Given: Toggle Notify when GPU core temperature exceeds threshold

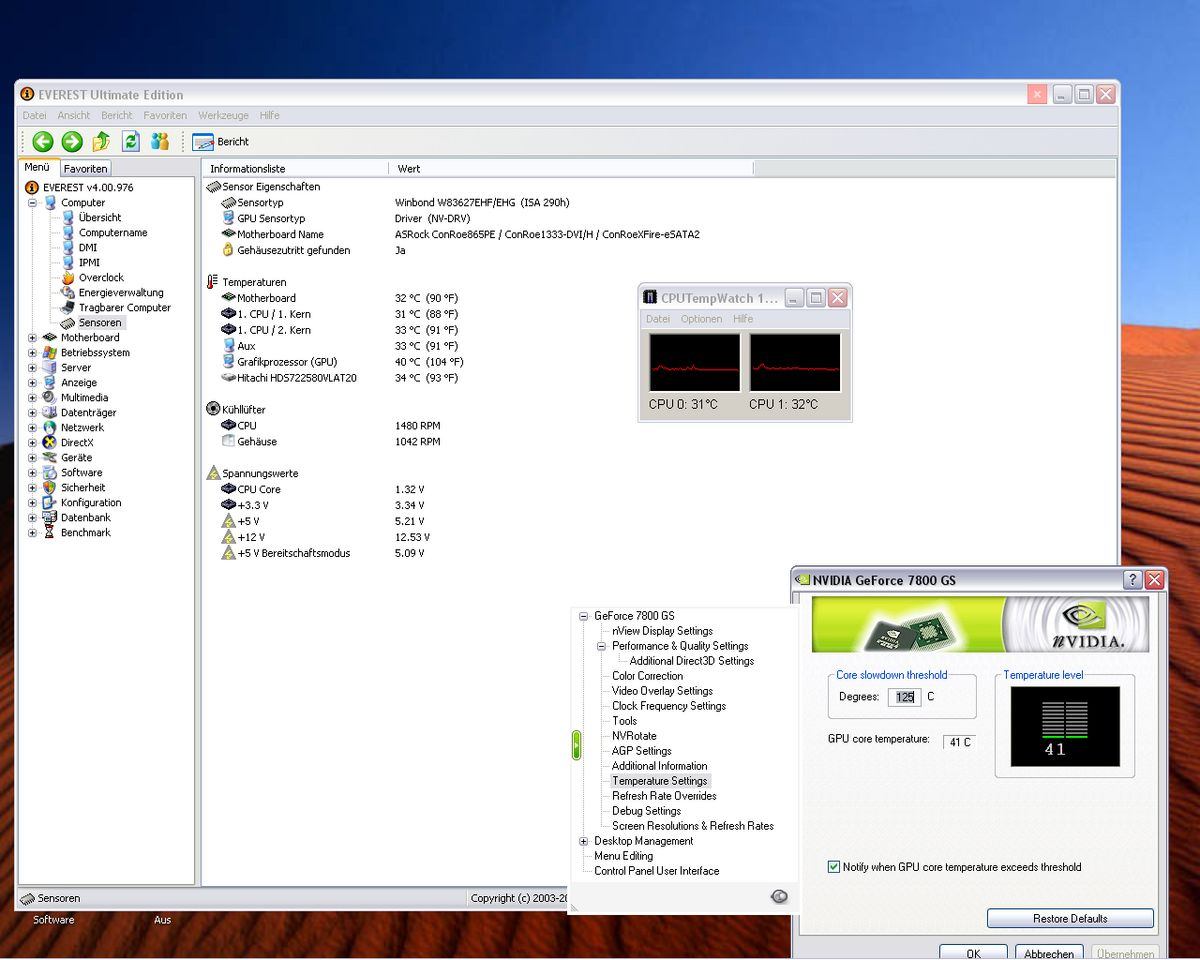Looking at the screenshot, I should pos(834,867).
